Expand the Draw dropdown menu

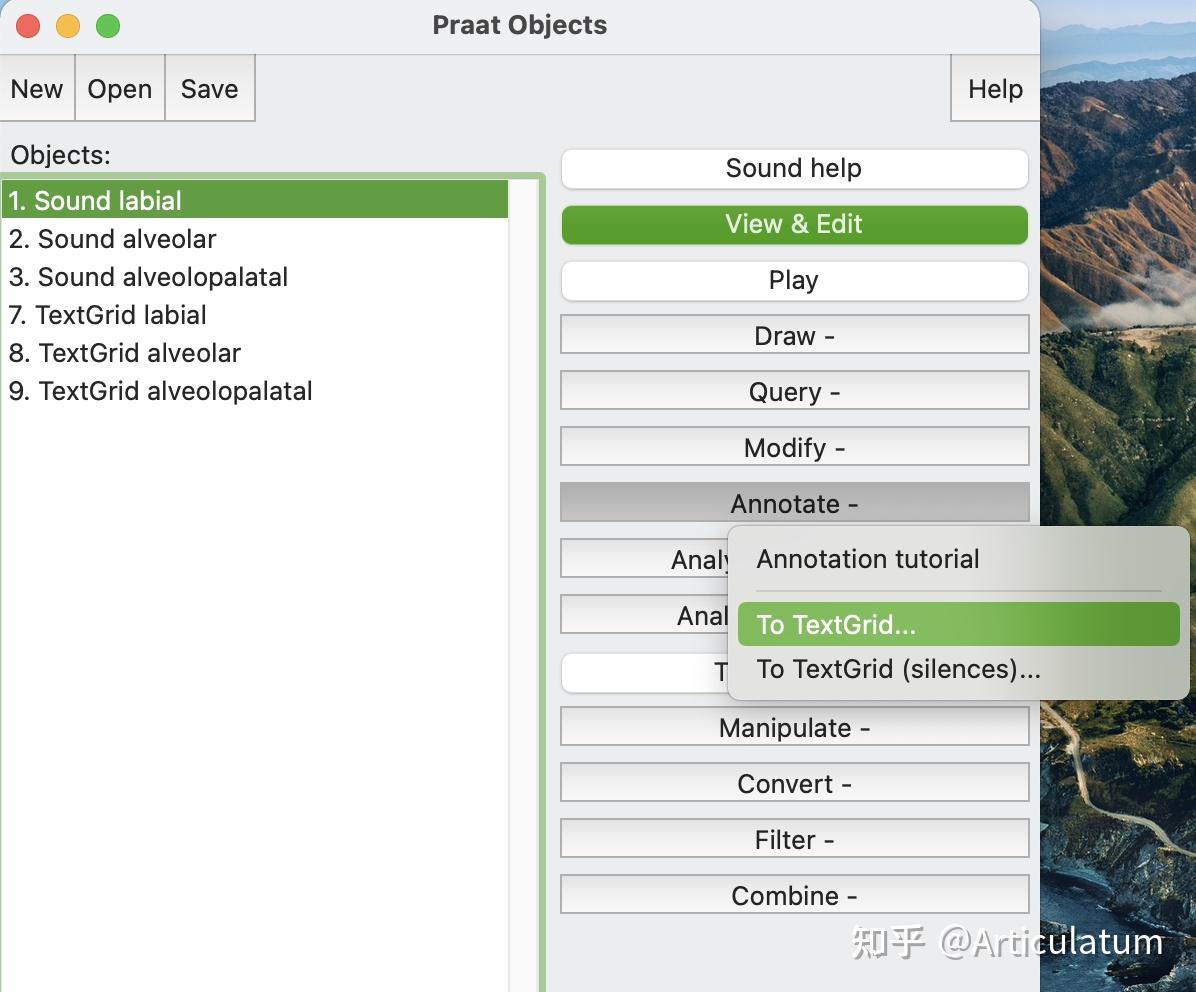point(794,336)
